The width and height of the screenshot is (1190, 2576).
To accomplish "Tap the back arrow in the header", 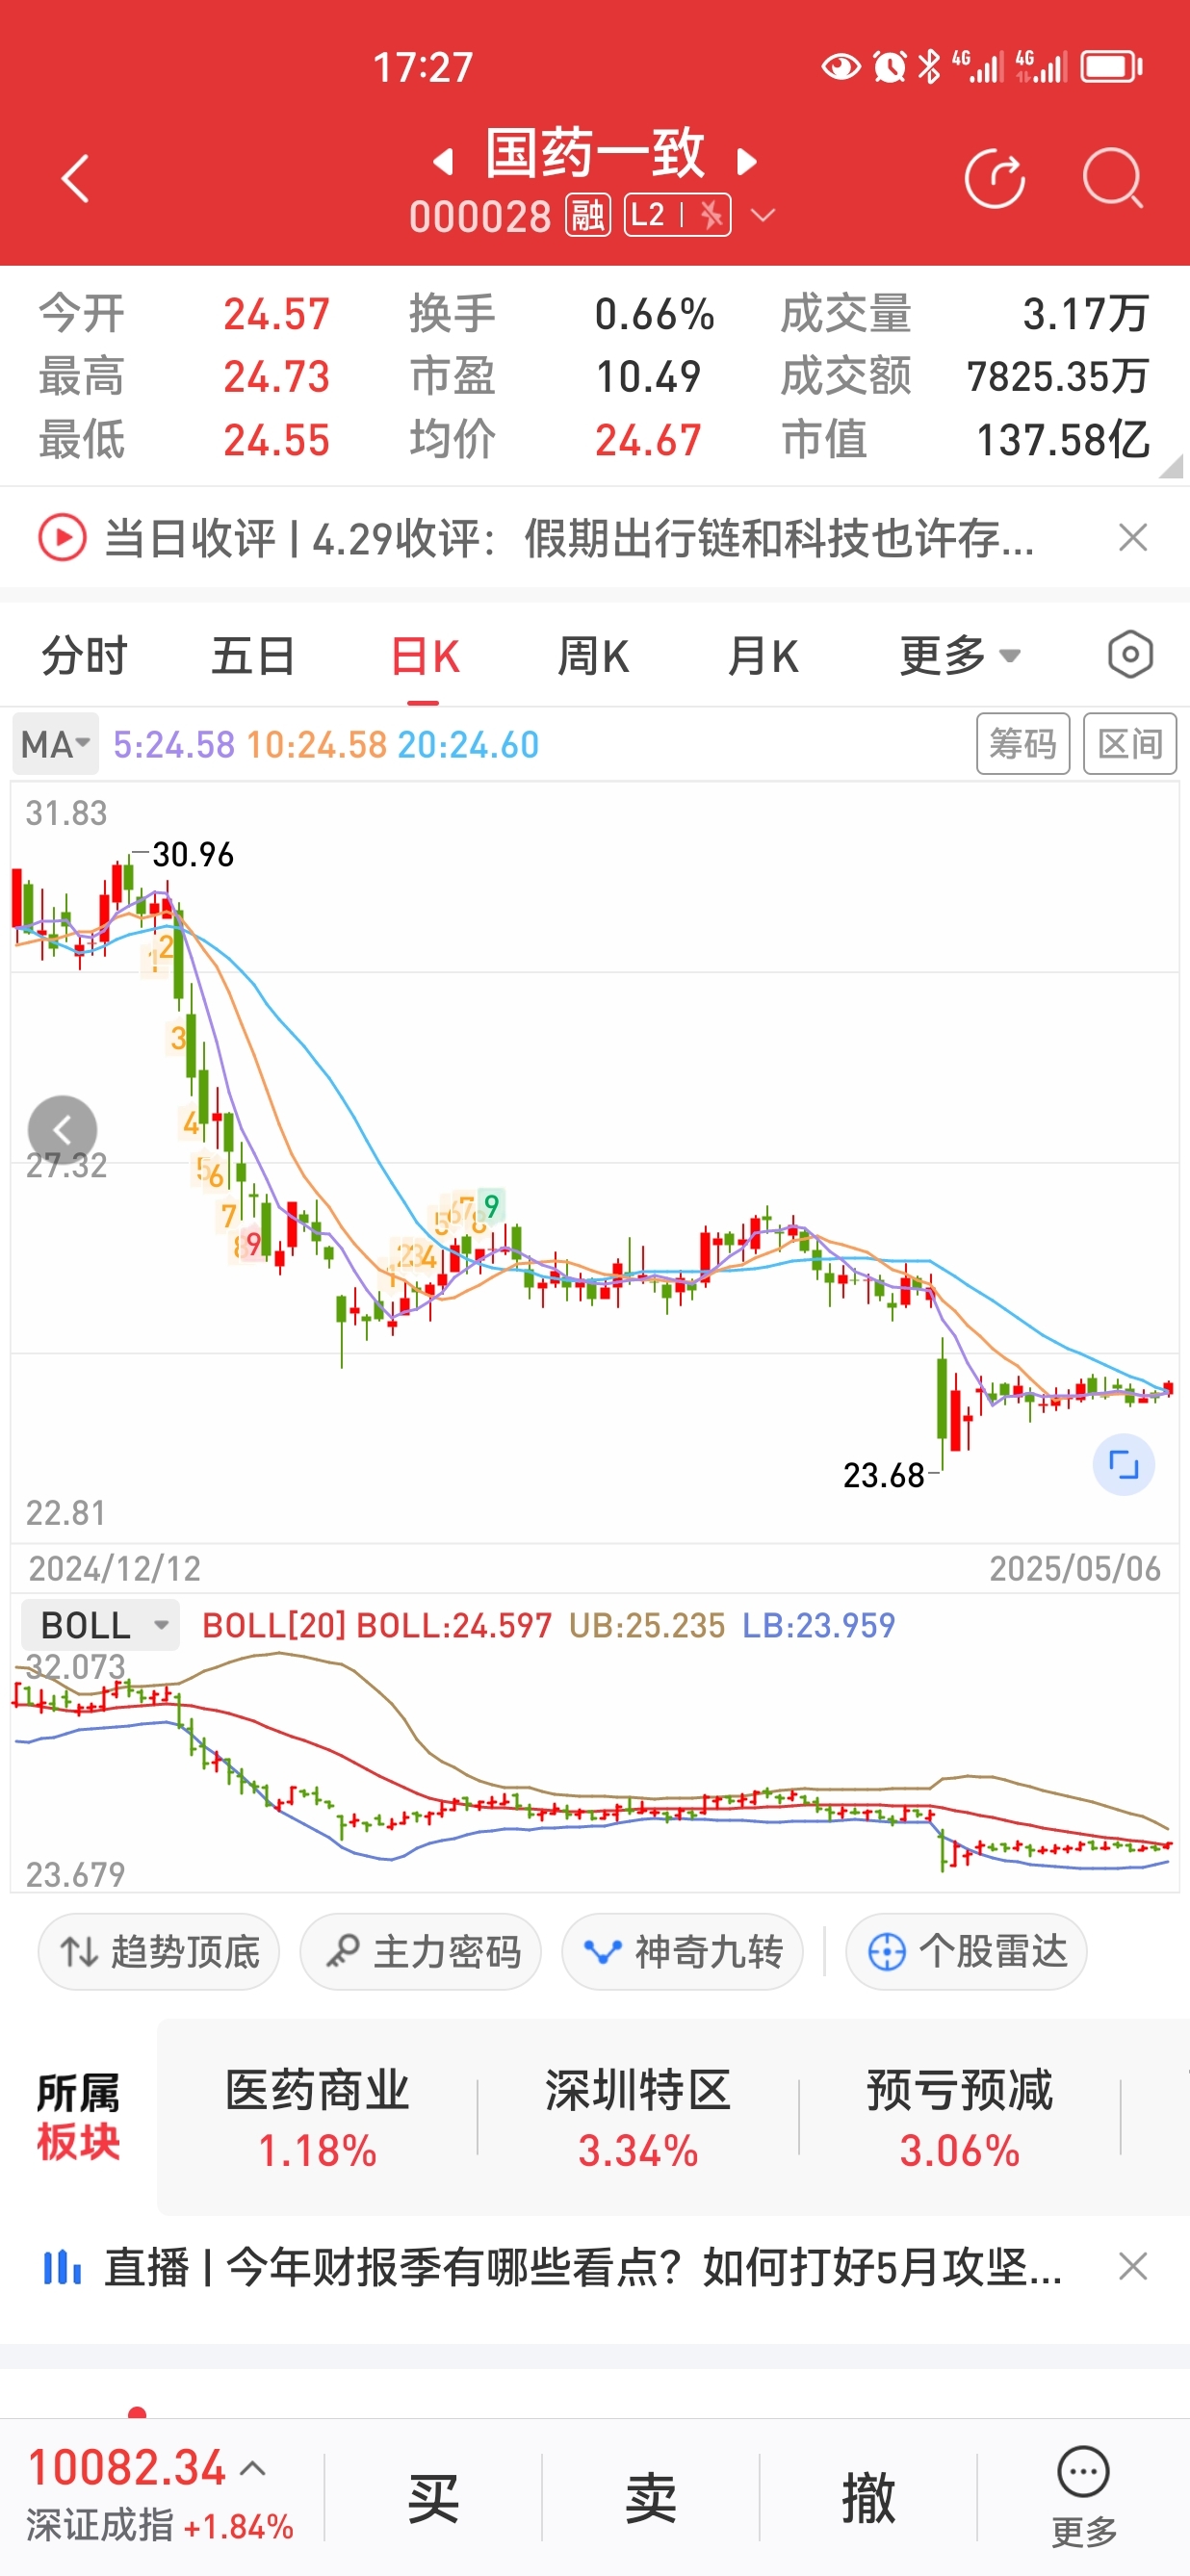I will (76, 179).
